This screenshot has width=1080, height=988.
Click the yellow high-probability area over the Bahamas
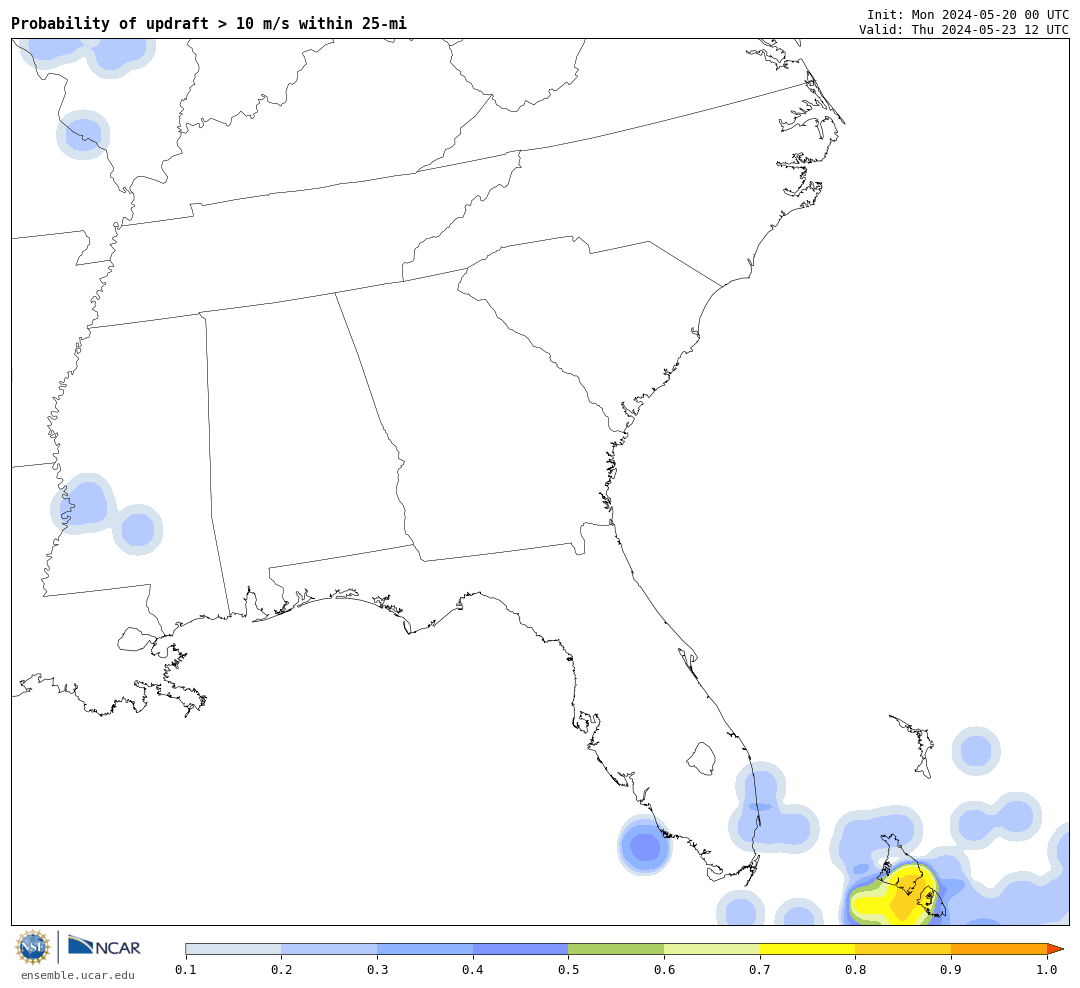[x=895, y=898]
